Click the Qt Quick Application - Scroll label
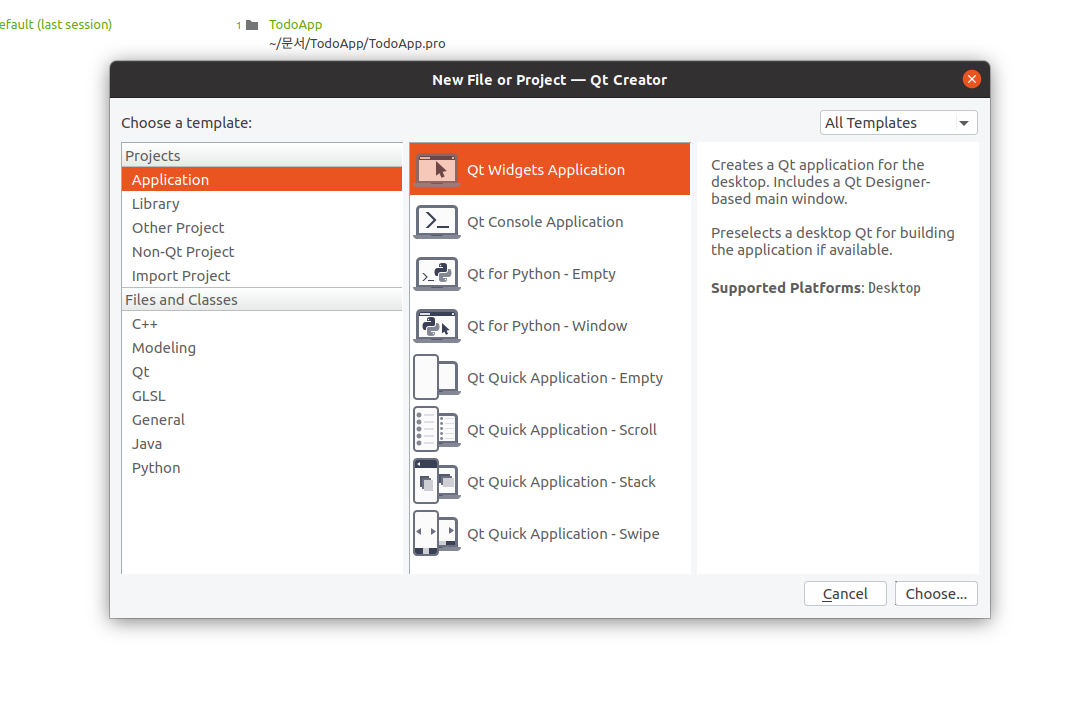Image resolution: width=1079 pixels, height=702 pixels. tap(562, 430)
